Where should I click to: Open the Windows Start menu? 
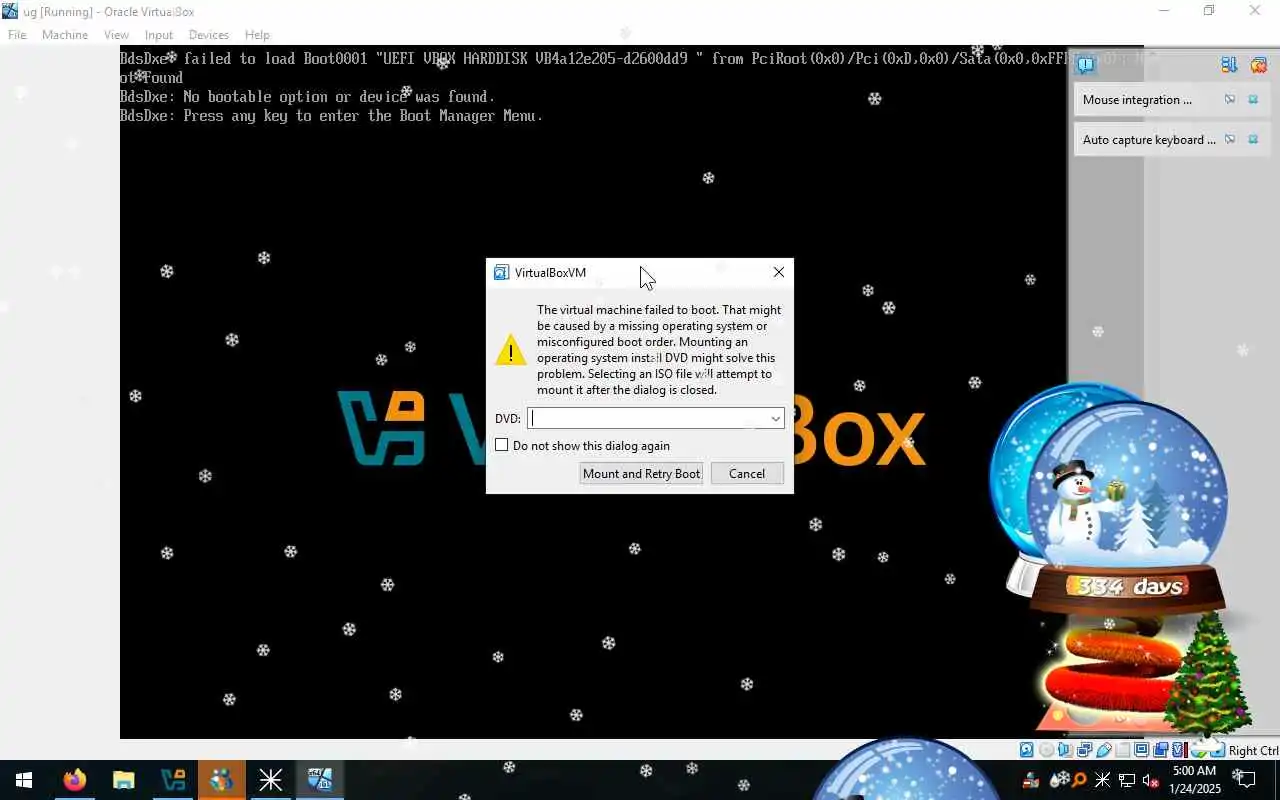(x=24, y=780)
